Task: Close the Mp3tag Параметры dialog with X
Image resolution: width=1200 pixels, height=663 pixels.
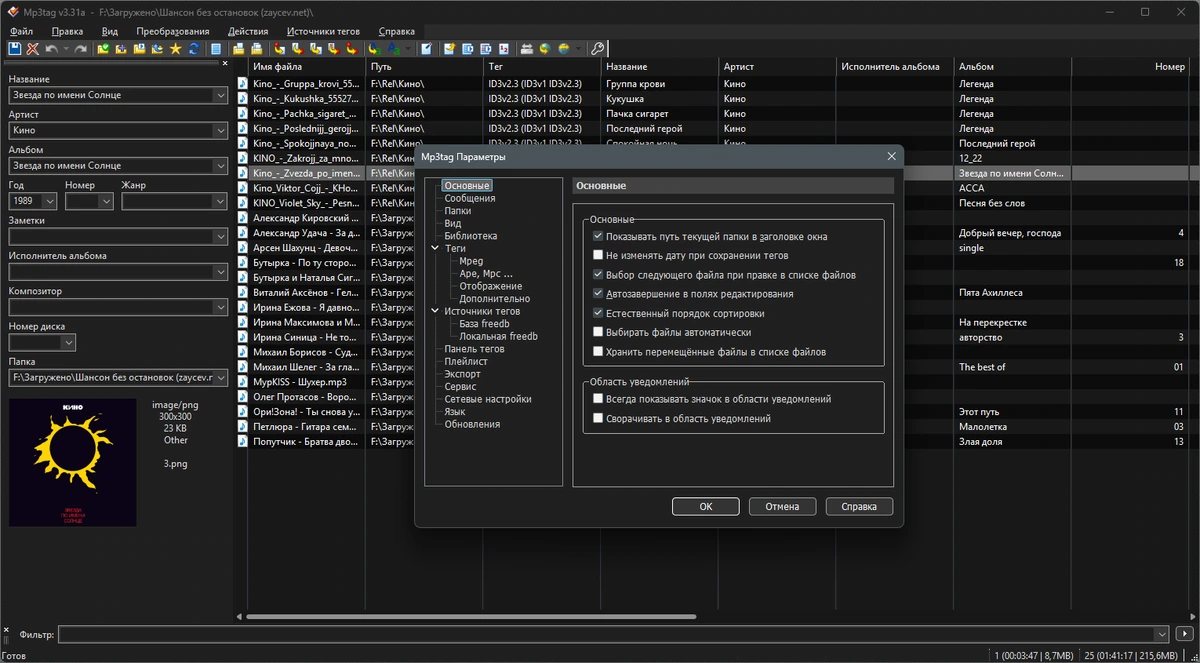Action: click(891, 157)
